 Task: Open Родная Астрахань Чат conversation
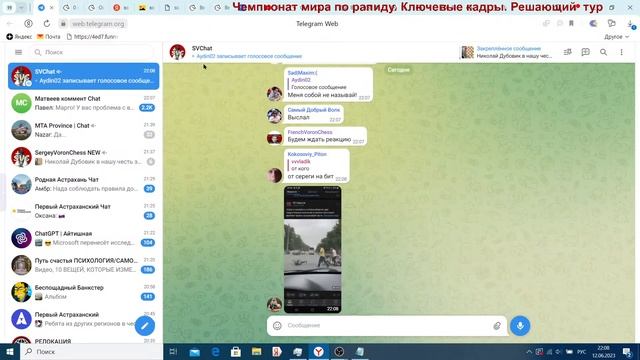pos(84,184)
